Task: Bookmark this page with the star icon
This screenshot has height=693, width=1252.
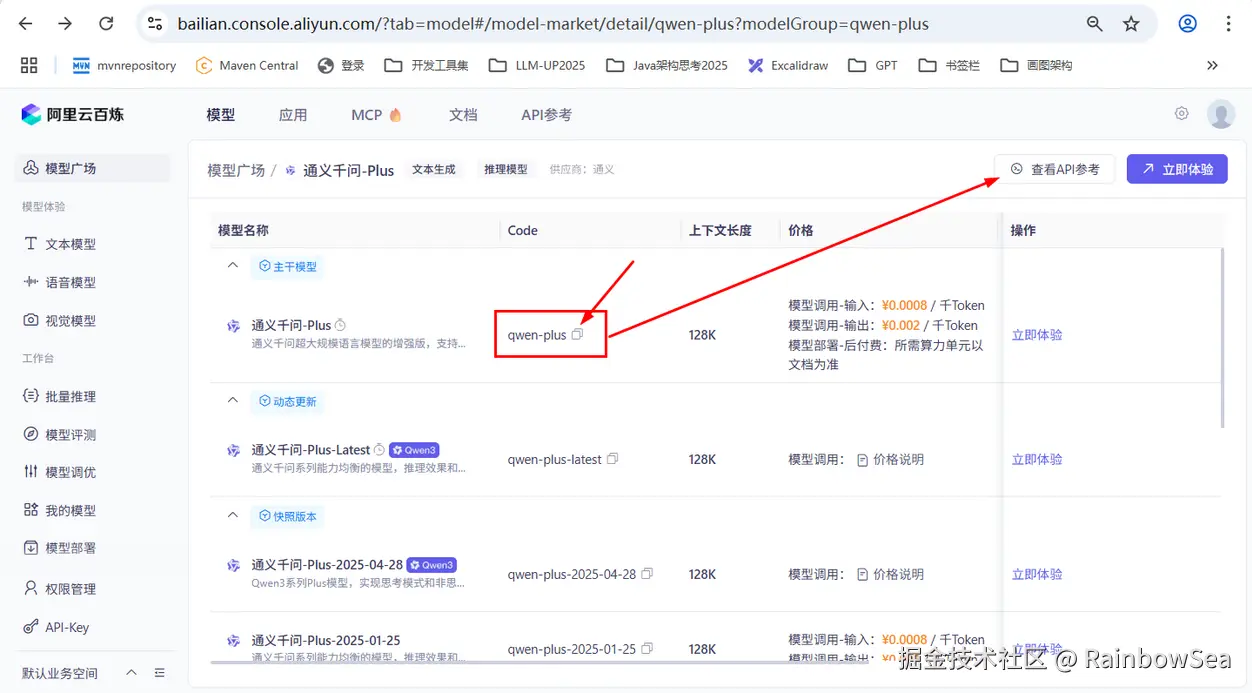Action: tap(1131, 24)
